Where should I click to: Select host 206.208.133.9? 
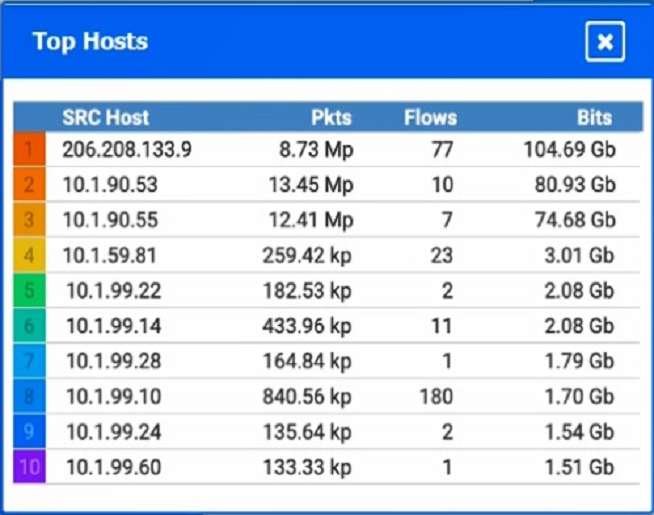[127, 150]
